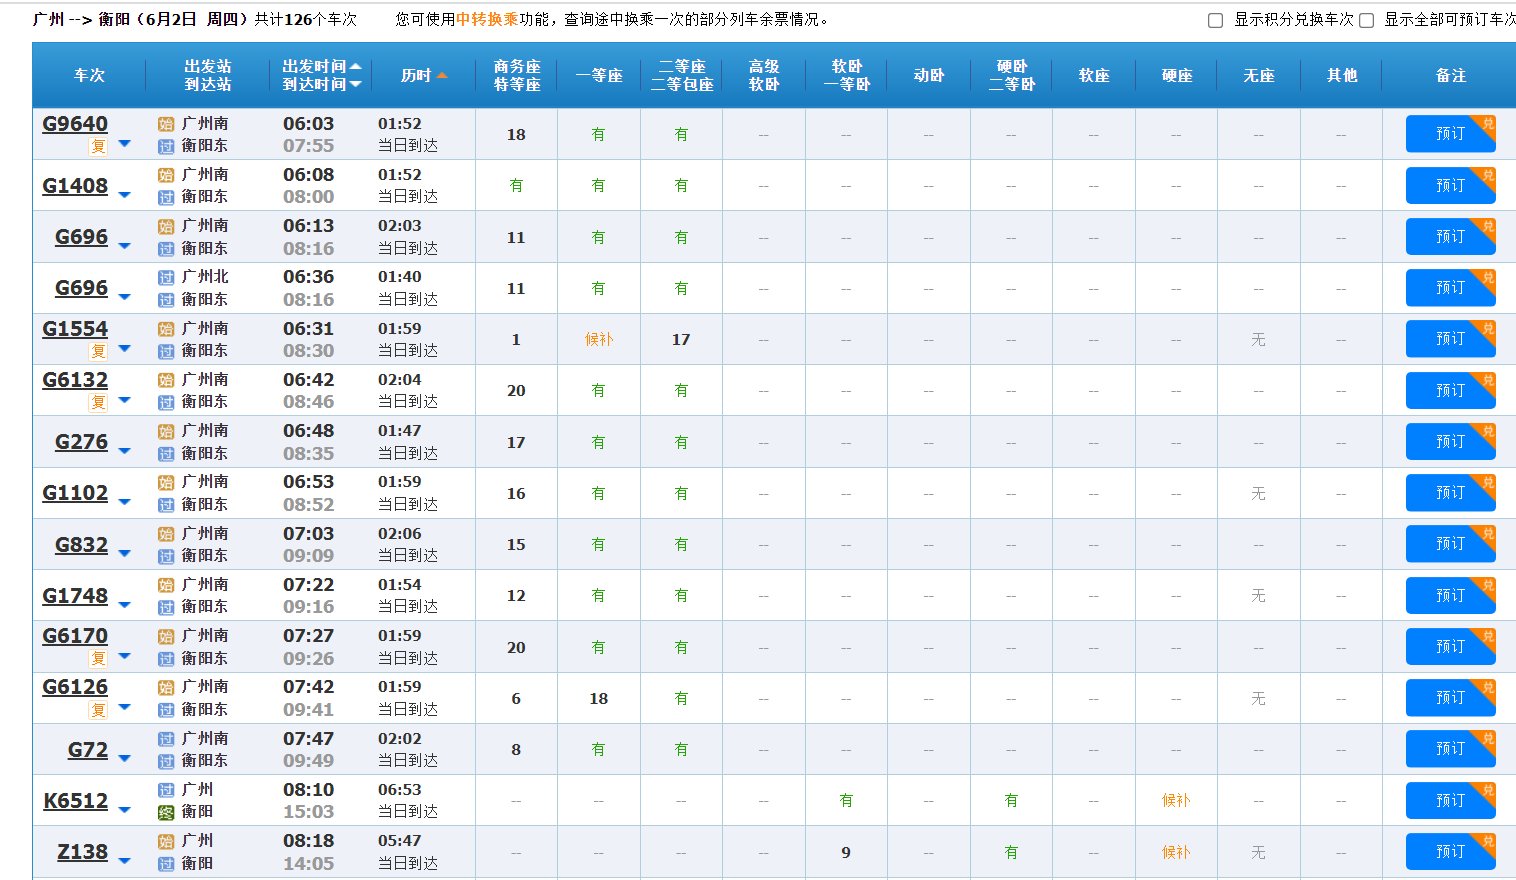Click the 复 Fuxing badge under G9640
Viewport: 1516px width, 880px height.
pyautogui.click(x=98, y=147)
